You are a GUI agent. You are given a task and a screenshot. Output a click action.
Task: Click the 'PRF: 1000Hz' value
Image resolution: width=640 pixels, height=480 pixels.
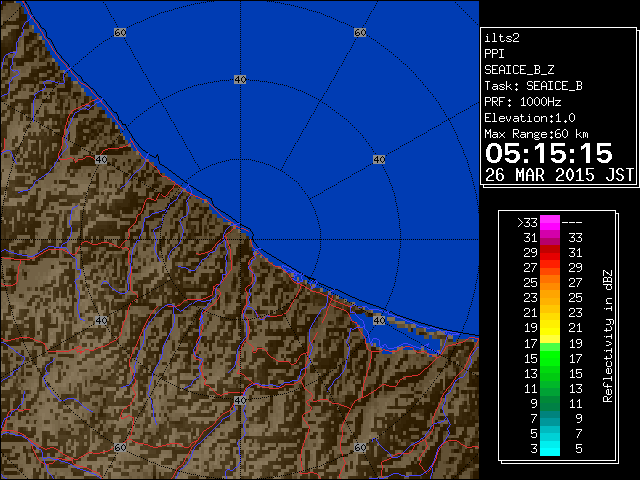pyautogui.click(x=522, y=102)
